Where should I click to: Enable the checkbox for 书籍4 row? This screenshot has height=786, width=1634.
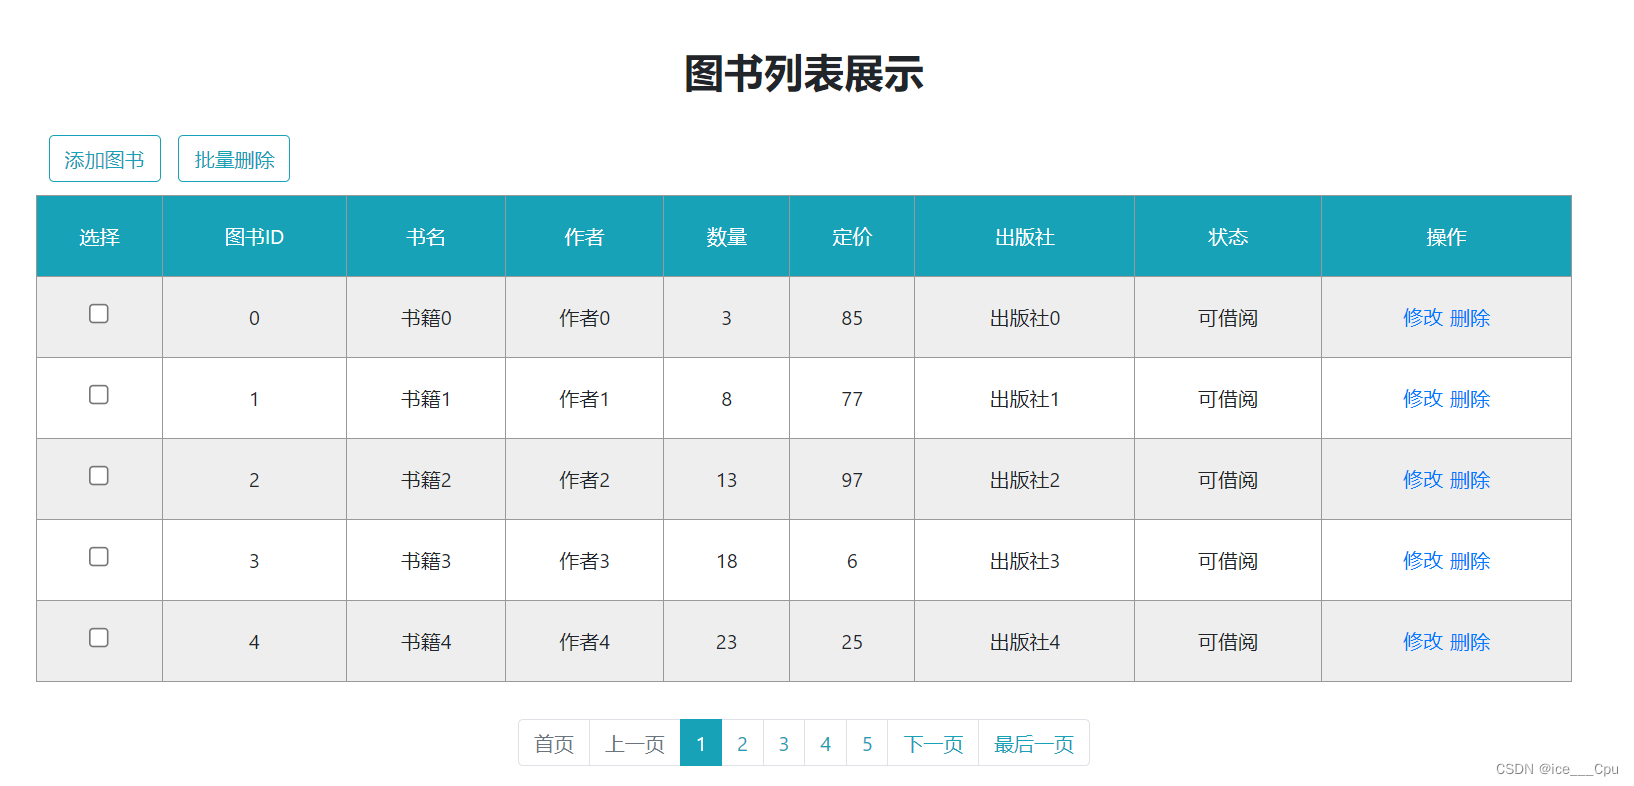coord(99,638)
